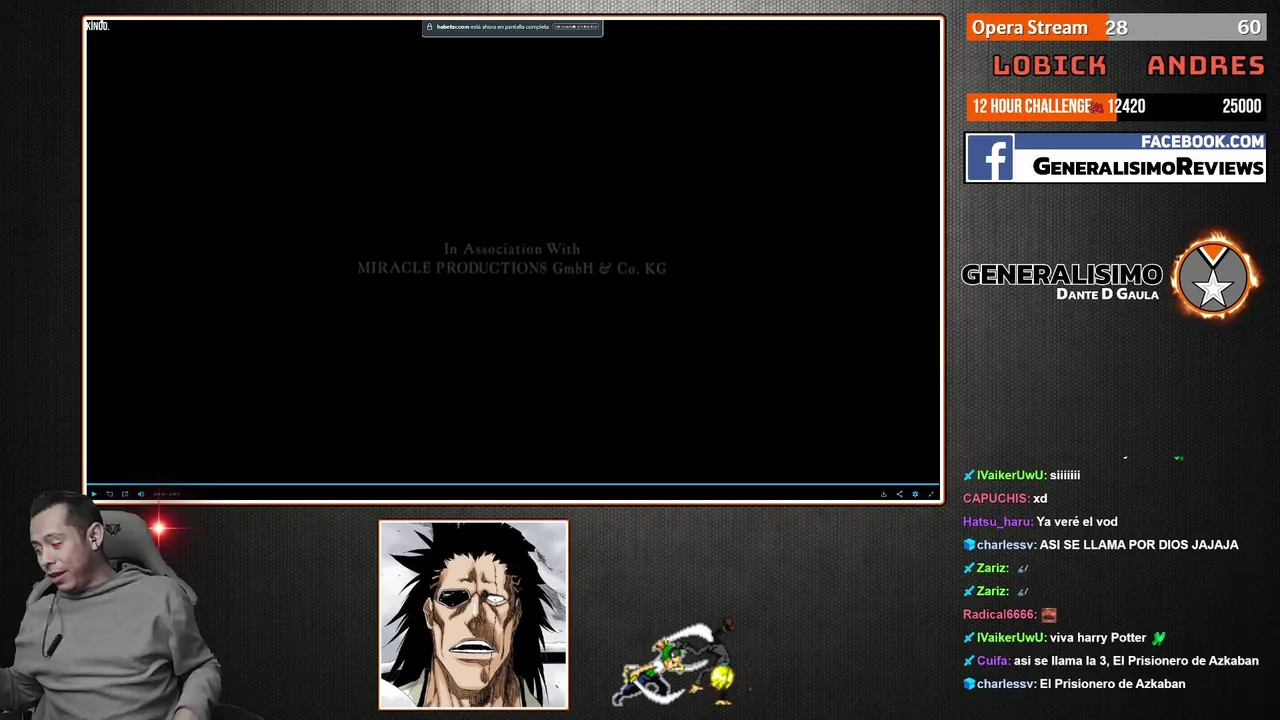Click the lock icon in fullscreen notification
Image resolution: width=1280 pixels, height=720 pixels.
[x=430, y=27]
